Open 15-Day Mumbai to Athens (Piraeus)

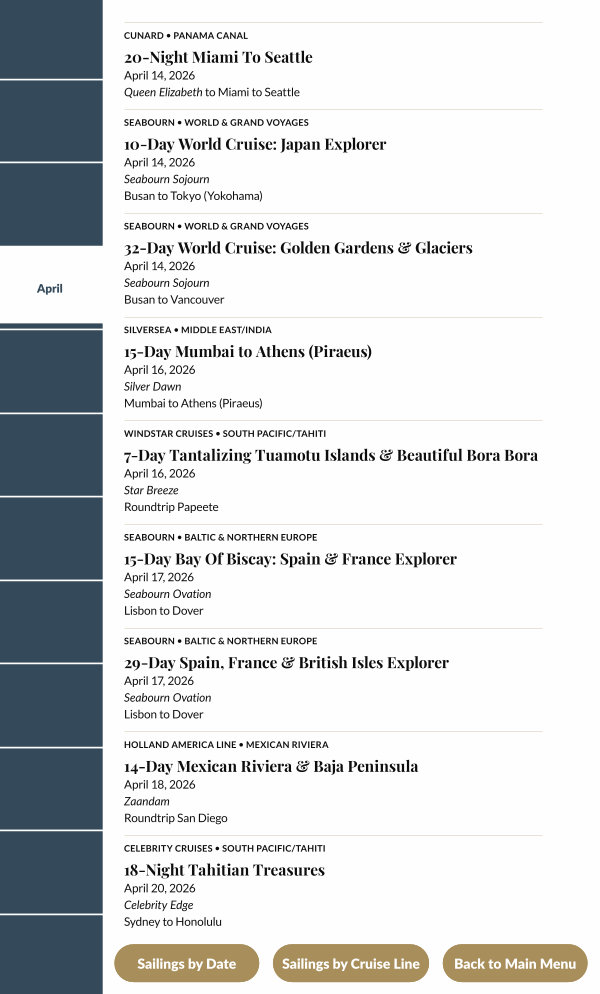[x=248, y=352]
